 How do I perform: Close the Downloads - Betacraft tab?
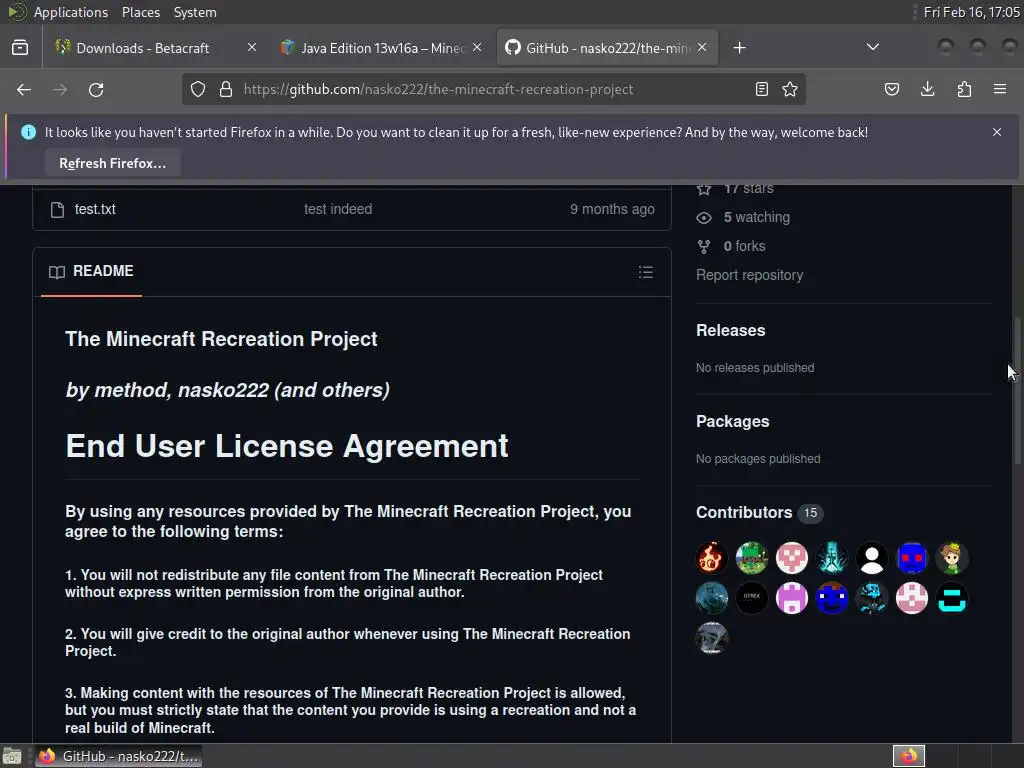coord(252,48)
